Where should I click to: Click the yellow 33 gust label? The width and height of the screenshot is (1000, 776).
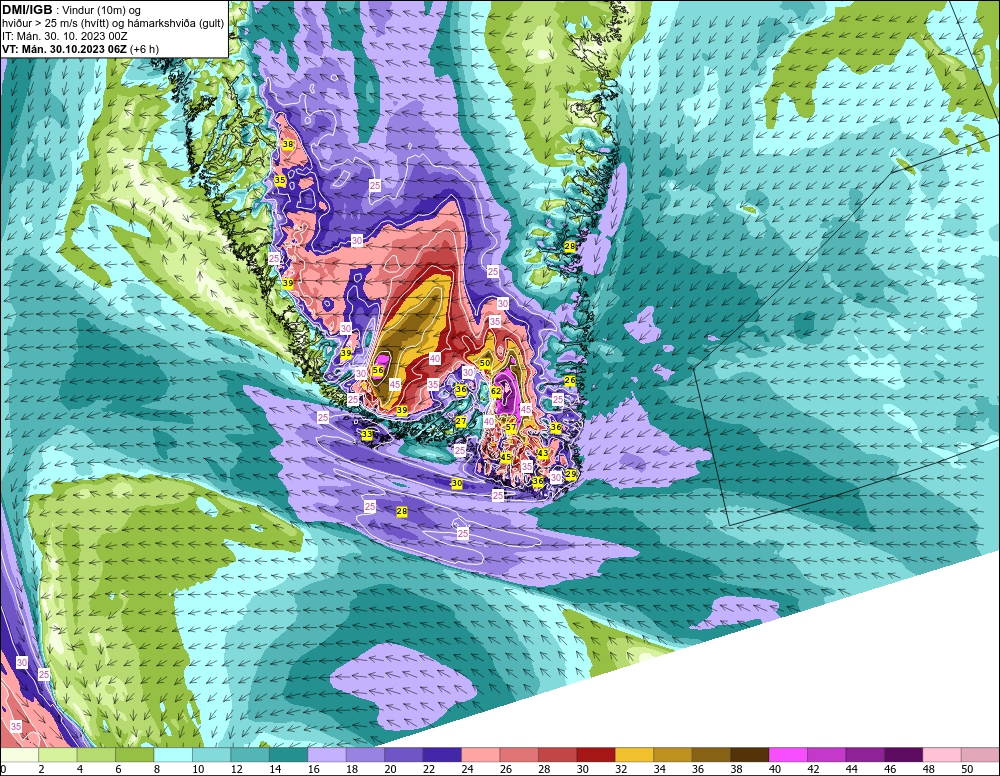click(367, 434)
